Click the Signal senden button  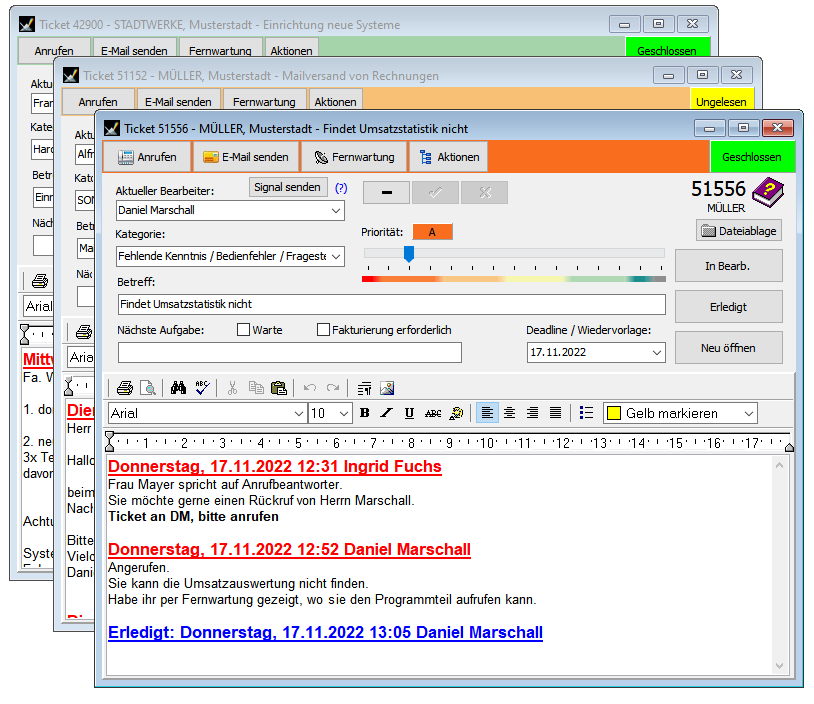[x=288, y=187]
